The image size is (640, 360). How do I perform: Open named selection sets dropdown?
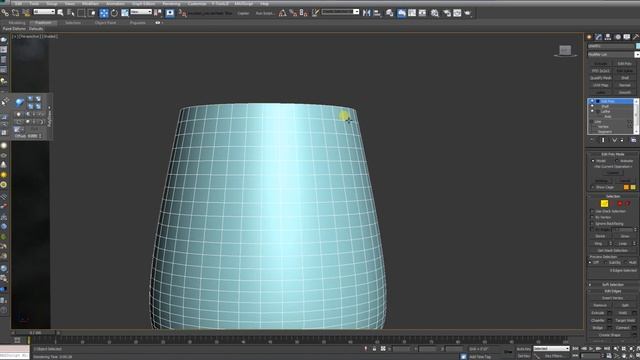click(x=340, y=12)
